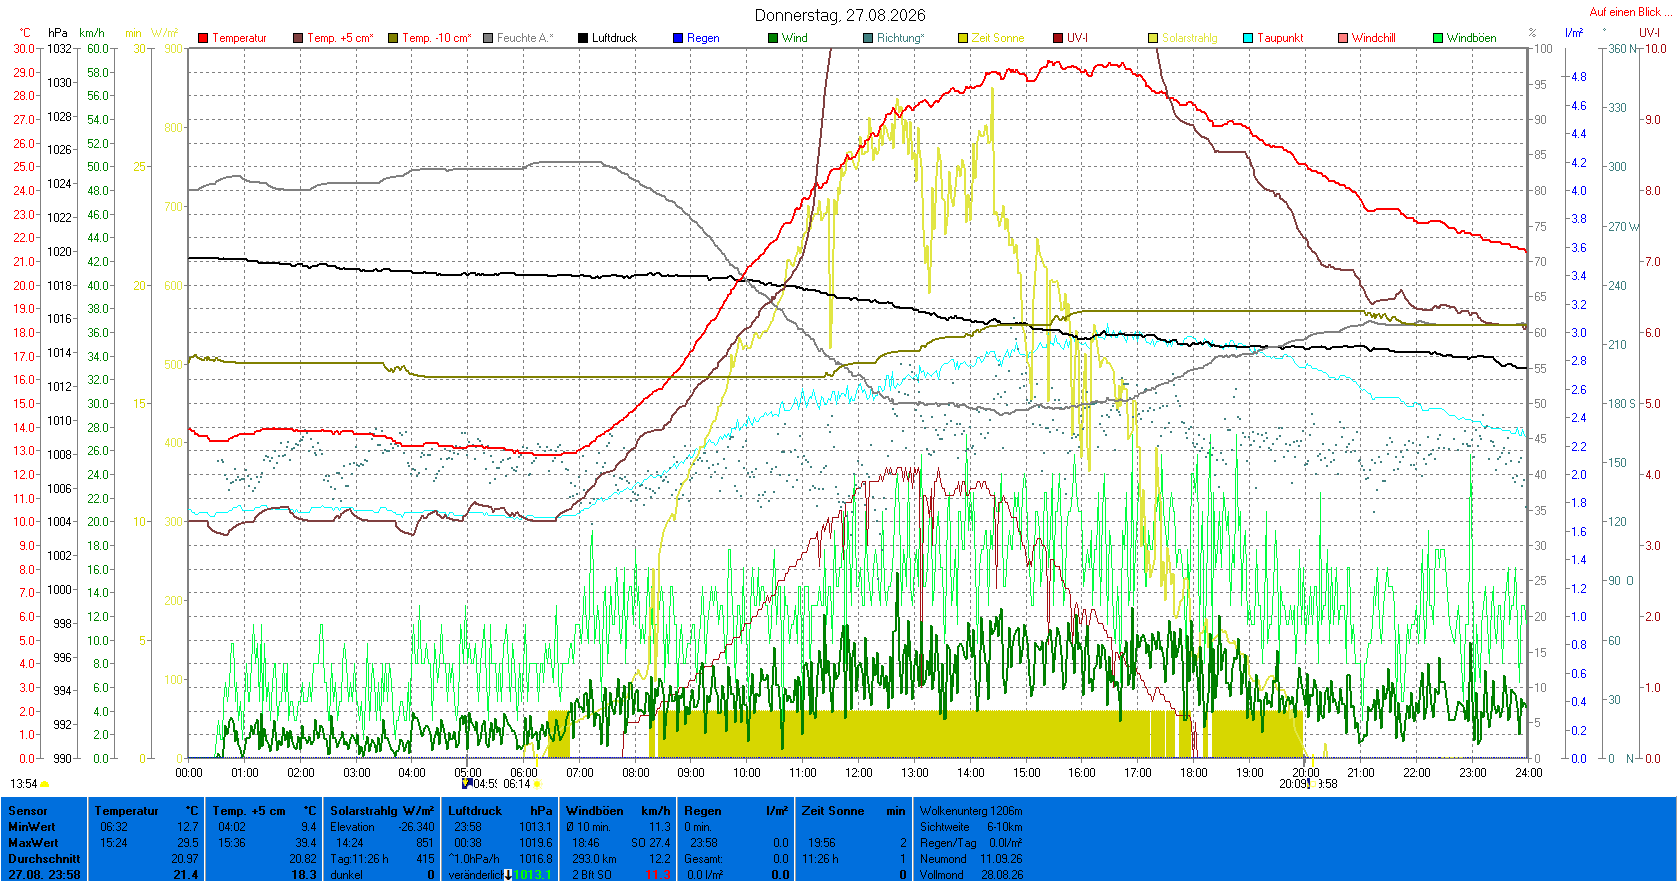Click the chart title 'Donnerstag, 27.08.2026'
The width and height of the screenshot is (1677, 881).
840,15
